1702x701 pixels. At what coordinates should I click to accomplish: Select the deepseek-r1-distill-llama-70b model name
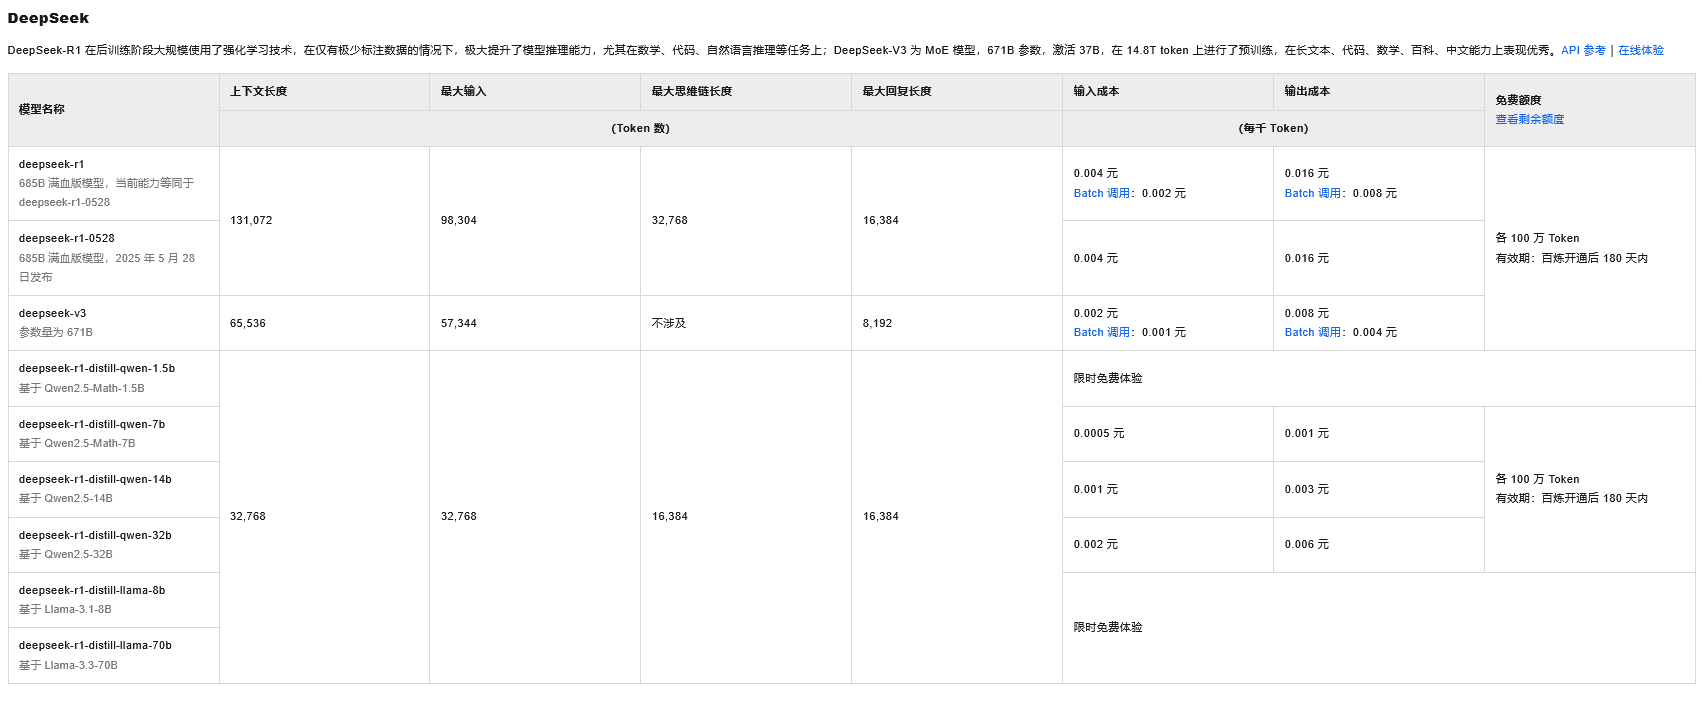tap(95, 645)
